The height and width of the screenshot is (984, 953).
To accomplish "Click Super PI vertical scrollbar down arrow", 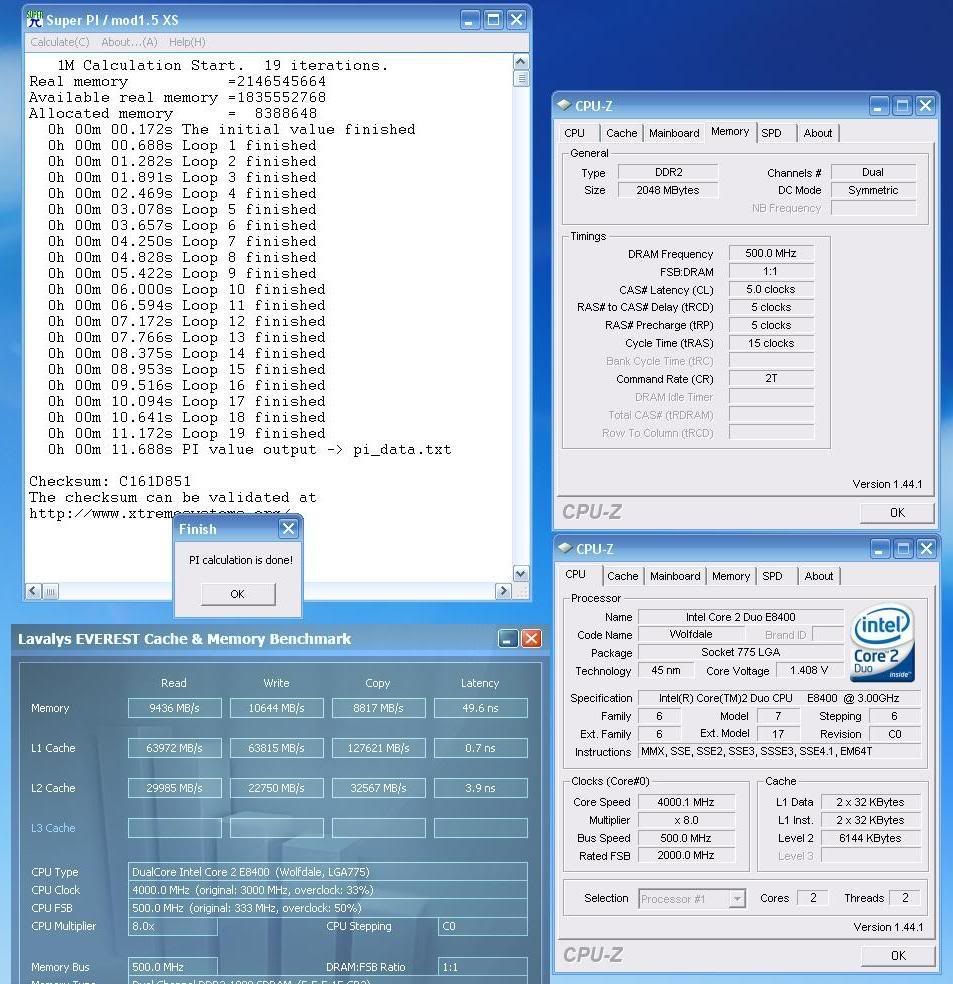I will pos(521,573).
